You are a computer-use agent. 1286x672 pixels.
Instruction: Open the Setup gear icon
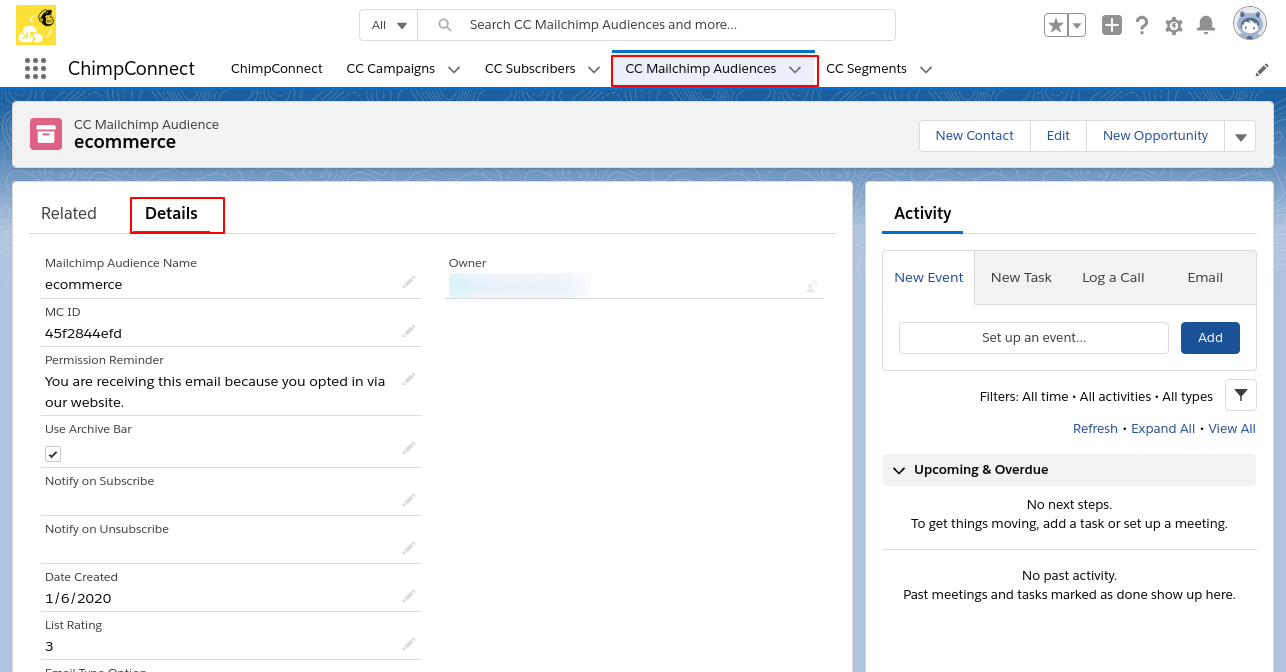point(1174,26)
